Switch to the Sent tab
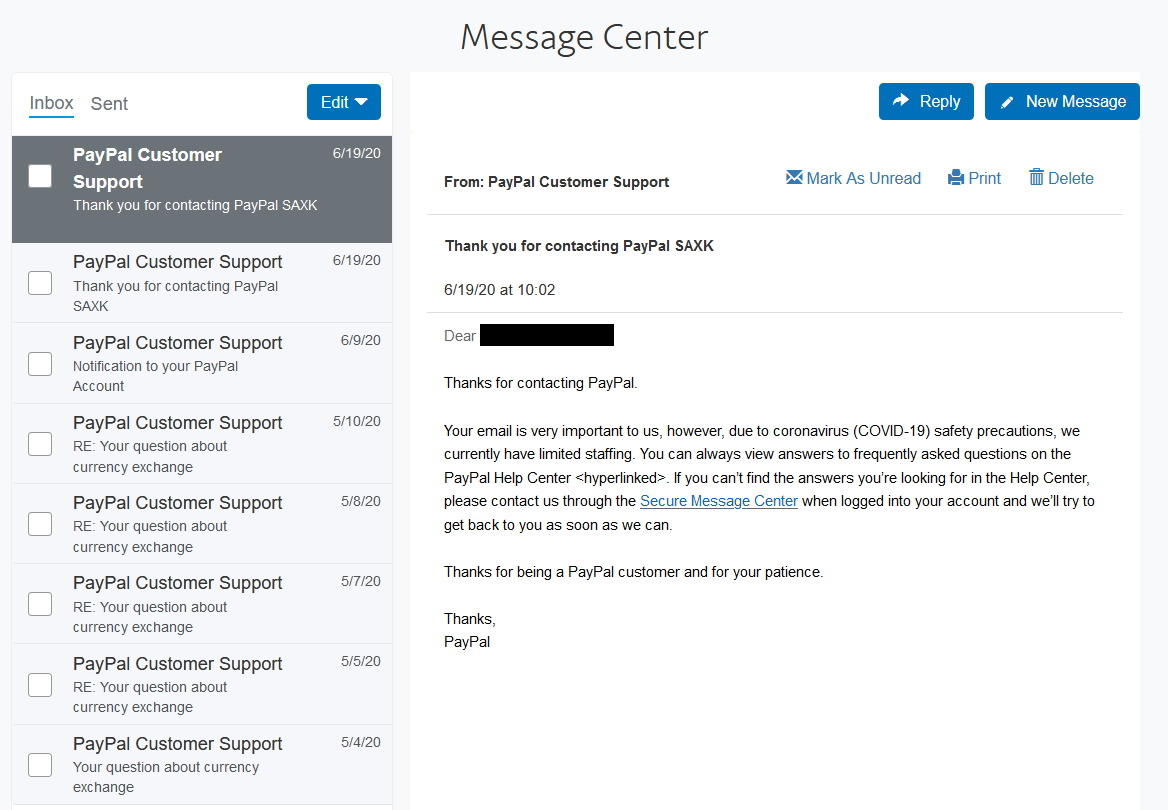Image resolution: width=1168 pixels, height=810 pixels. (109, 104)
